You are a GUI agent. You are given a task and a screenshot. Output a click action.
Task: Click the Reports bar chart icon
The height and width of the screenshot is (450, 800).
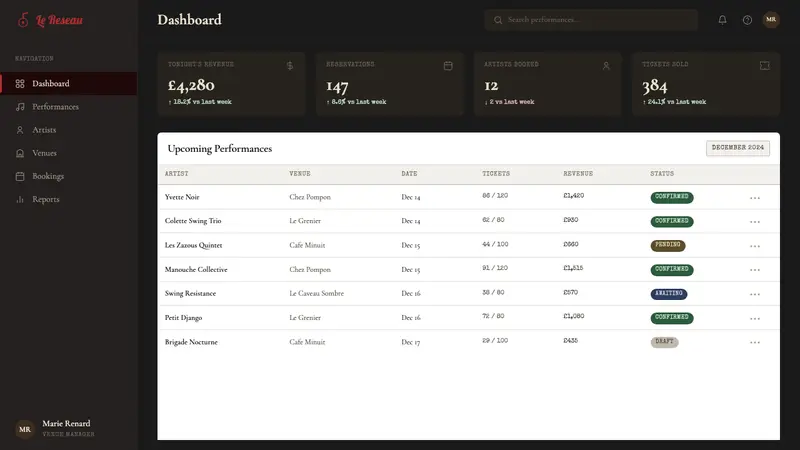coord(20,199)
